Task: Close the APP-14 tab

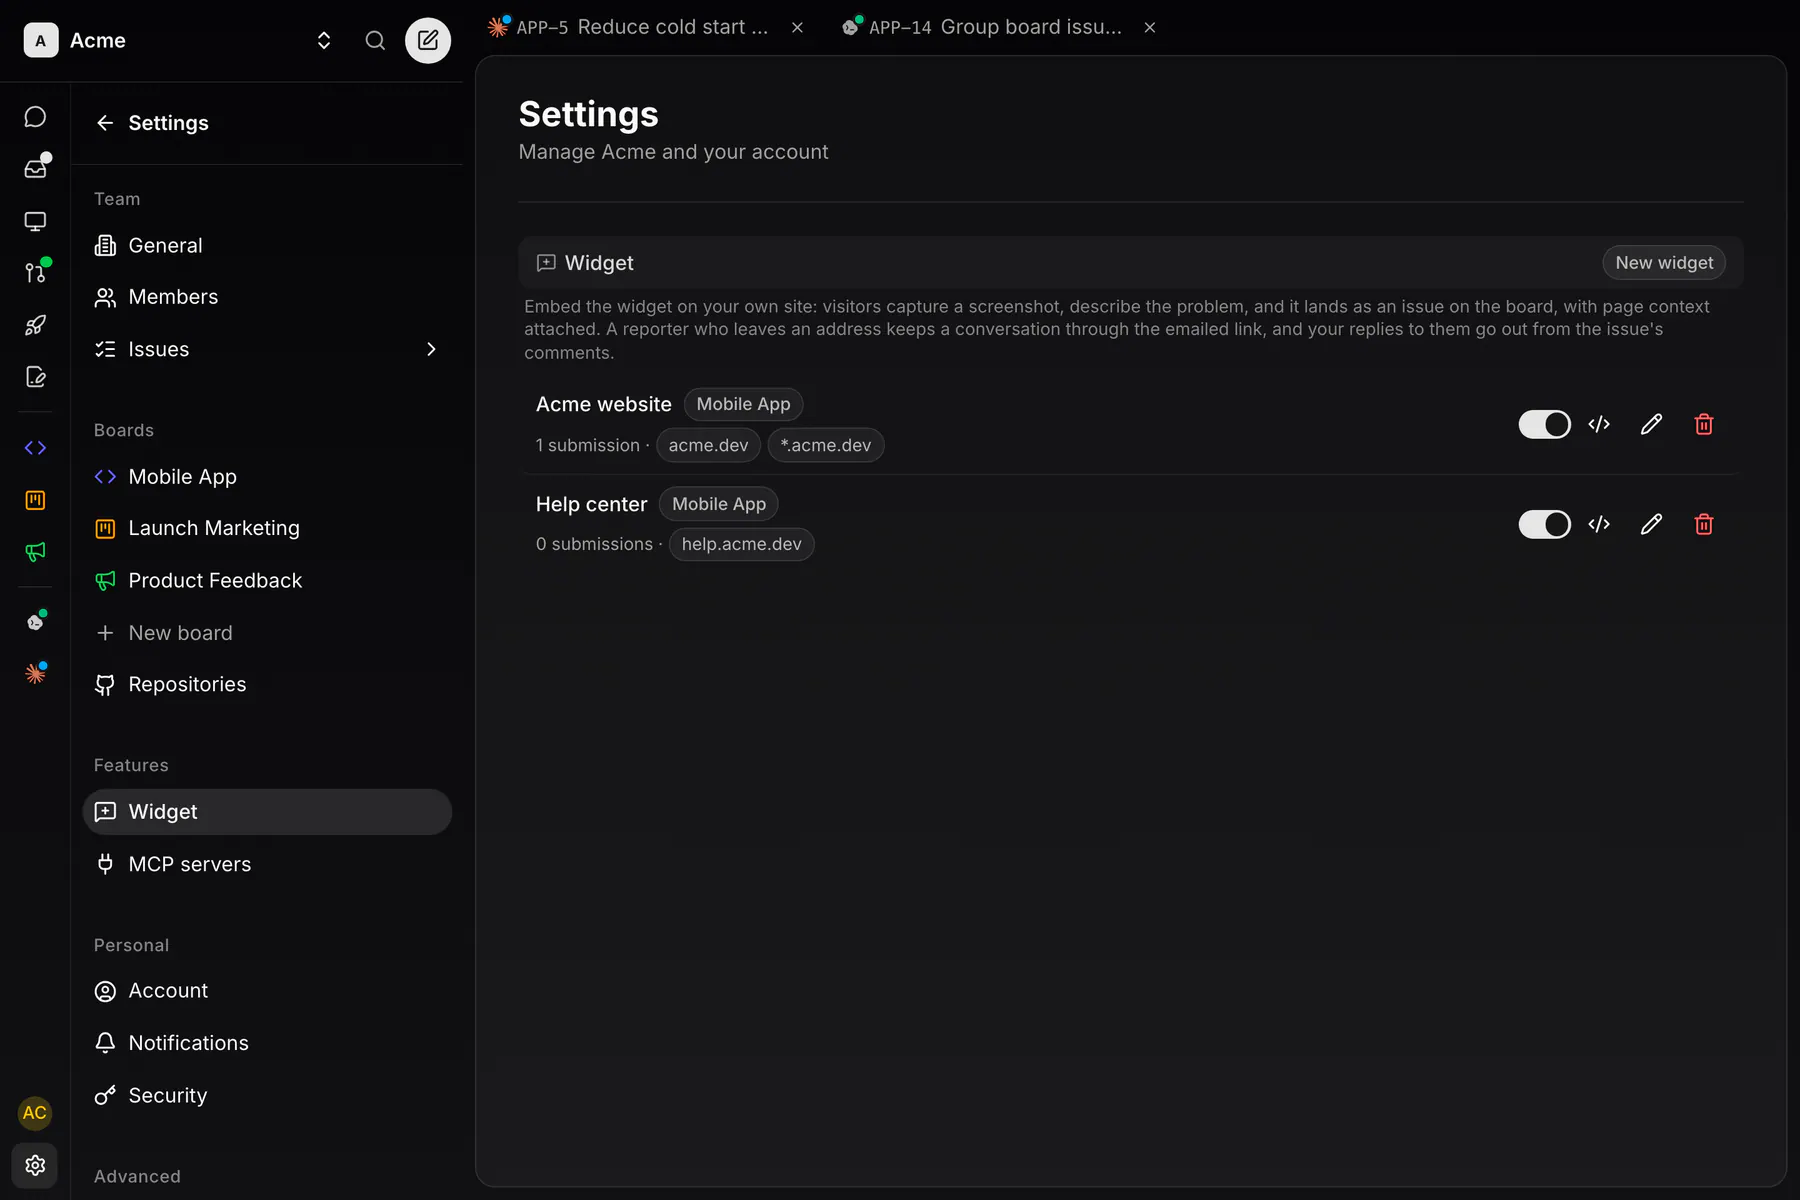Action: [x=1150, y=28]
